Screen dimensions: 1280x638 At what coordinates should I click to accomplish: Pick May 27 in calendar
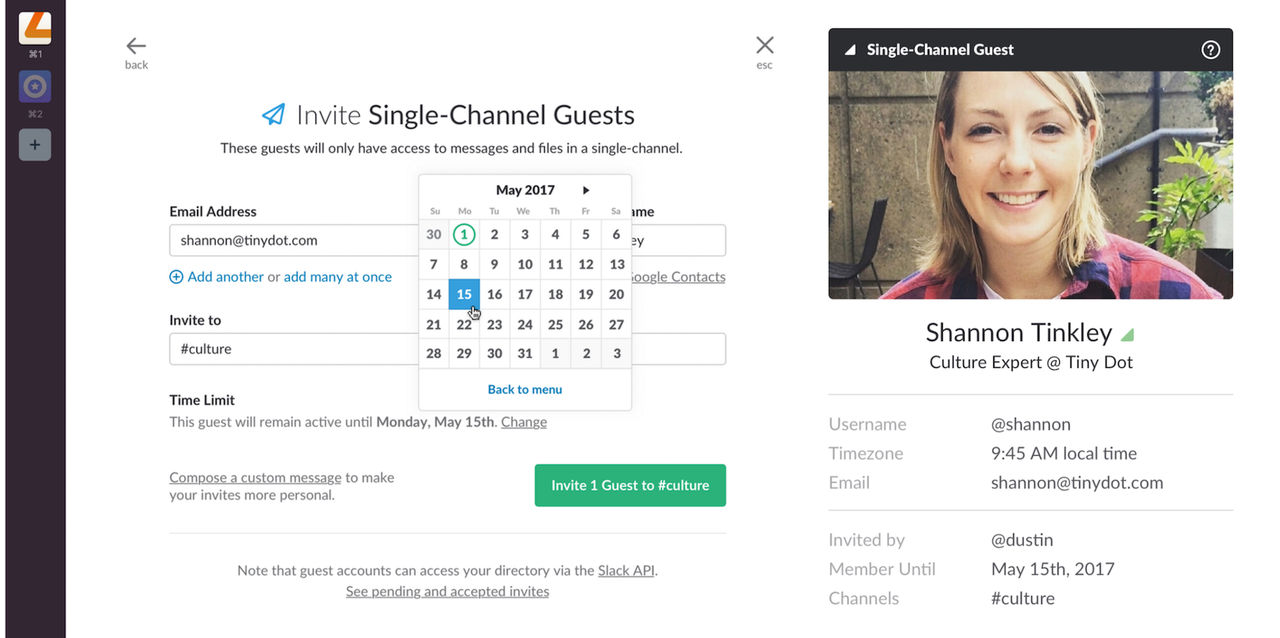[x=616, y=325]
